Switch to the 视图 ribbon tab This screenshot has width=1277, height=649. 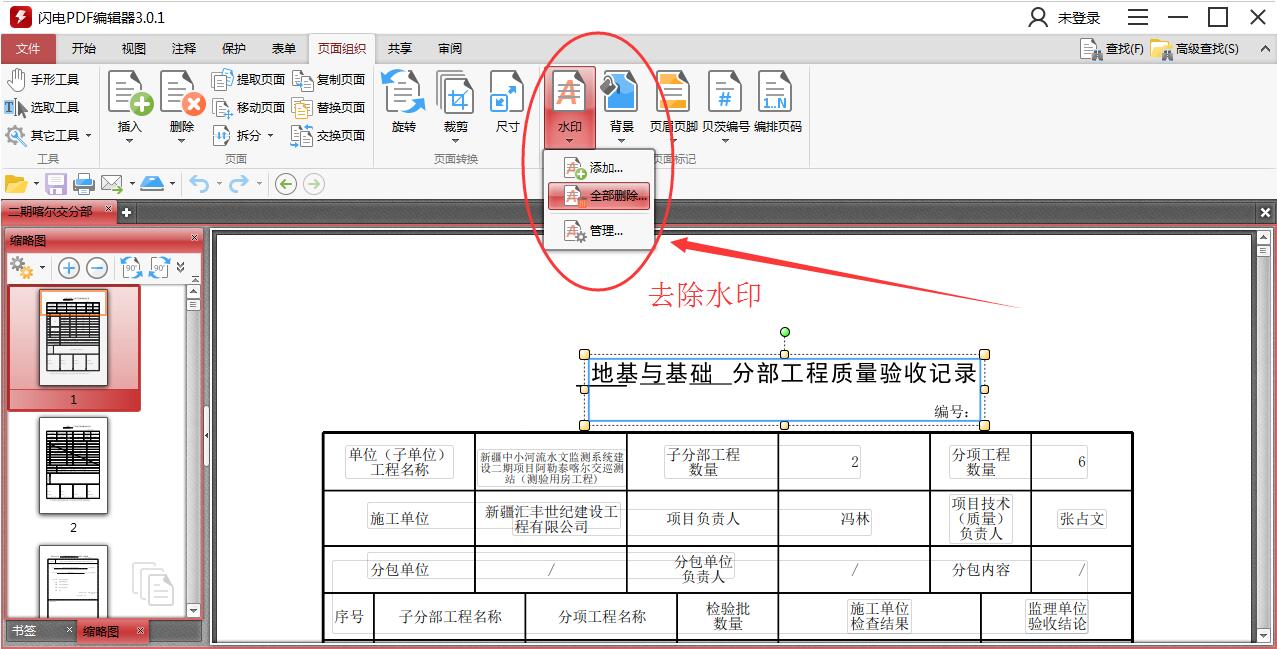134,48
